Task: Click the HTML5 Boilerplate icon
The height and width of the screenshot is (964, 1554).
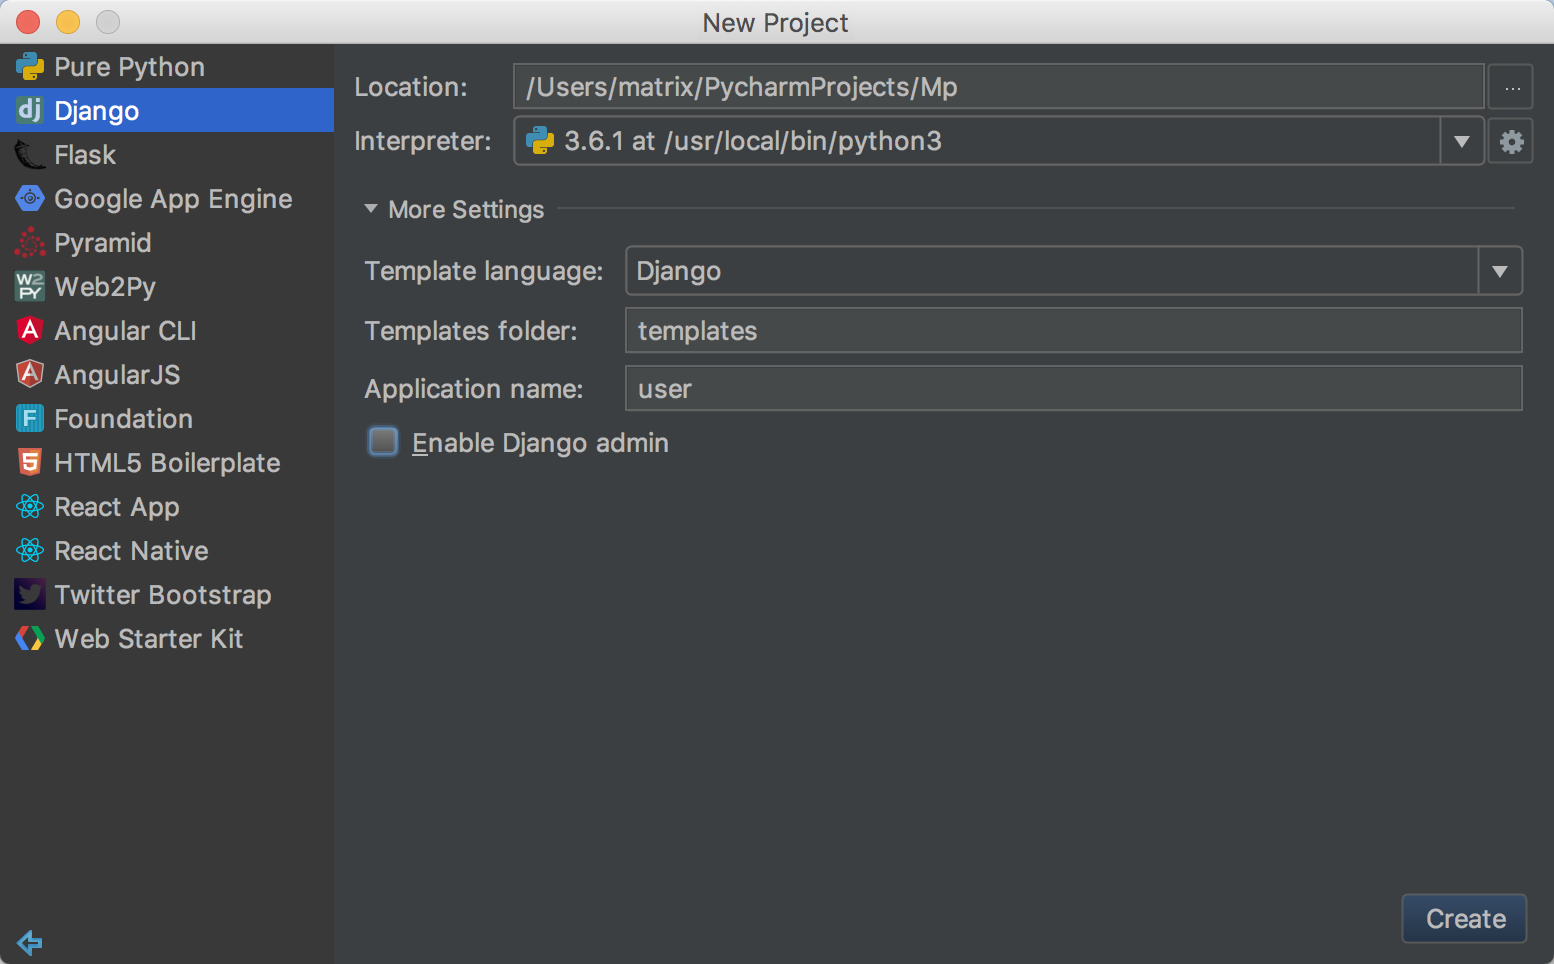Action: [x=30, y=462]
